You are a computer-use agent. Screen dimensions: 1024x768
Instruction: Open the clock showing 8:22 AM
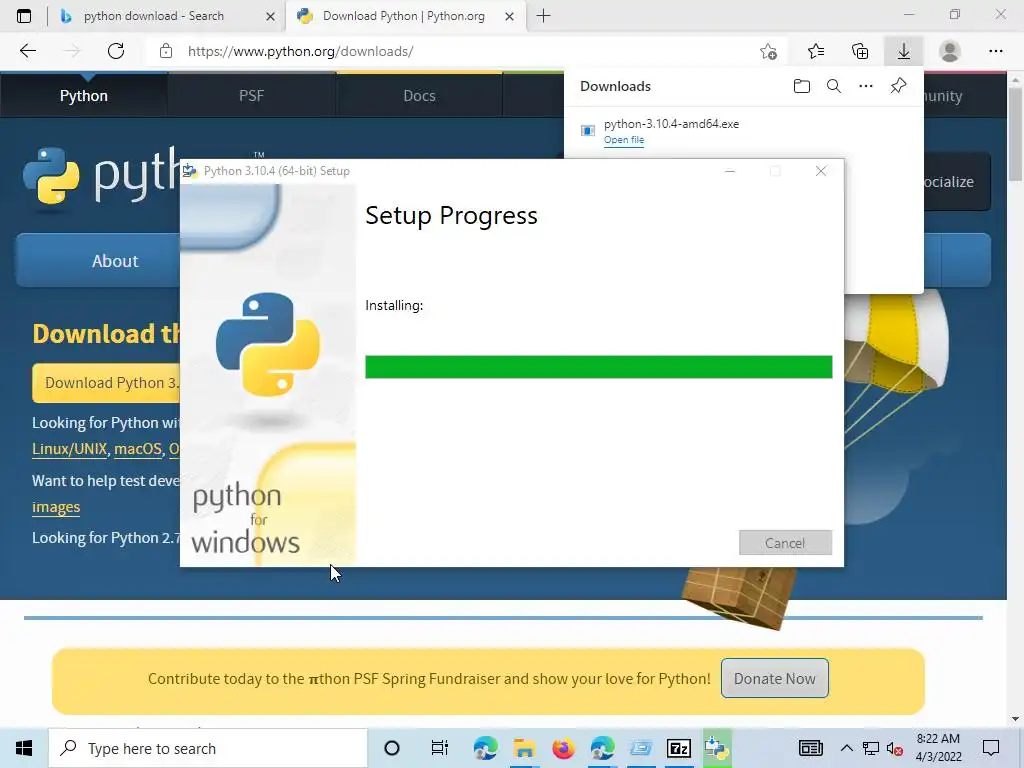(x=938, y=747)
